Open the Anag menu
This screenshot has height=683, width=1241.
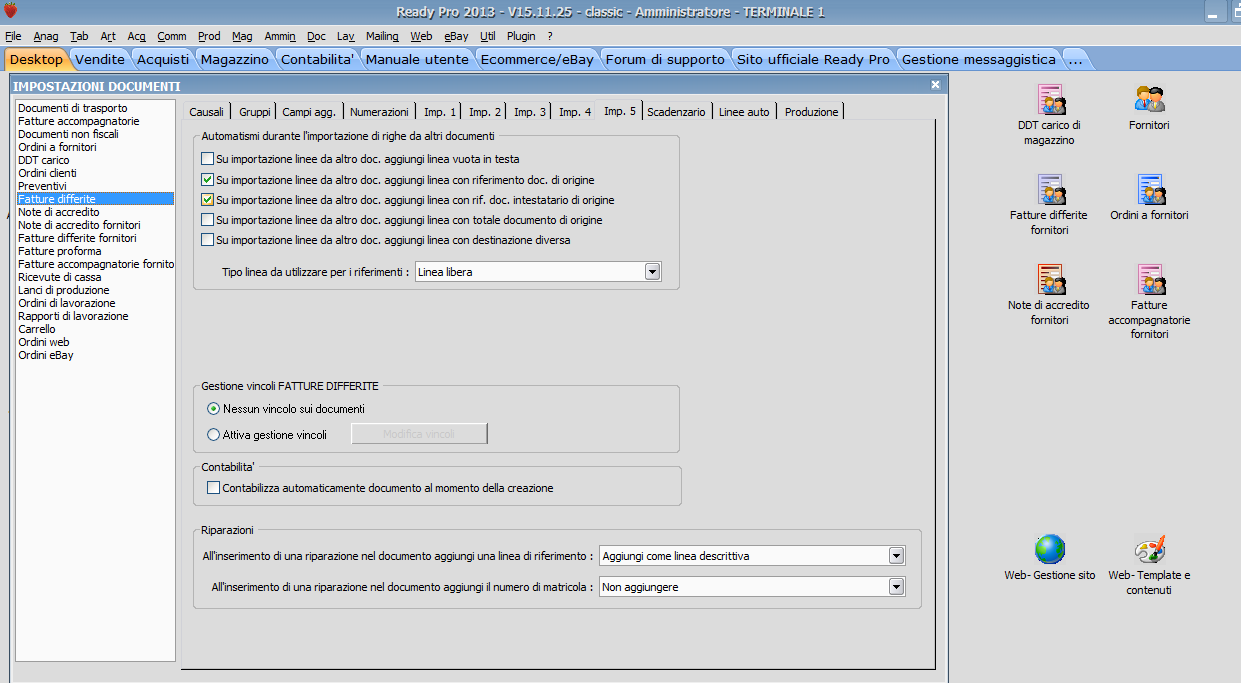[x=46, y=36]
